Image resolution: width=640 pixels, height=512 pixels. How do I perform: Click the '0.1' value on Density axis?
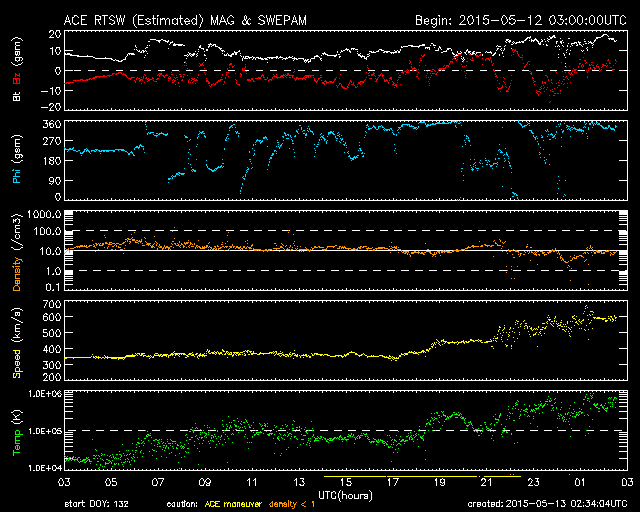point(53,287)
